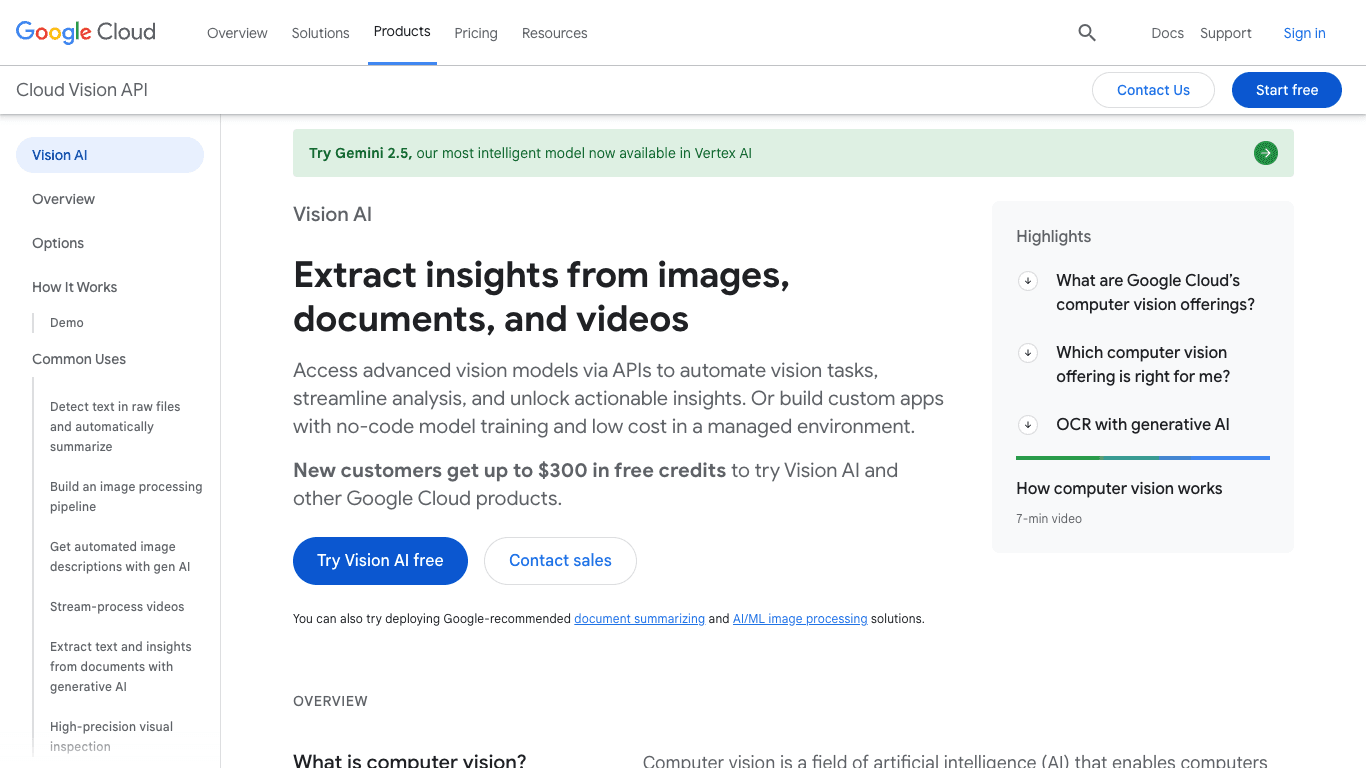Select Overview in the left sidebar
The image size is (1366, 768).
(63, 199)
